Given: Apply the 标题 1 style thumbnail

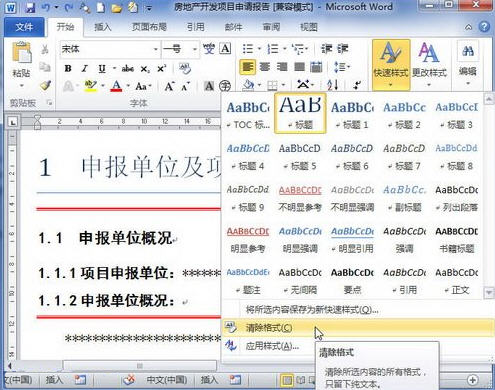Looking at the screenshot, I should click(x=352, y=114).
